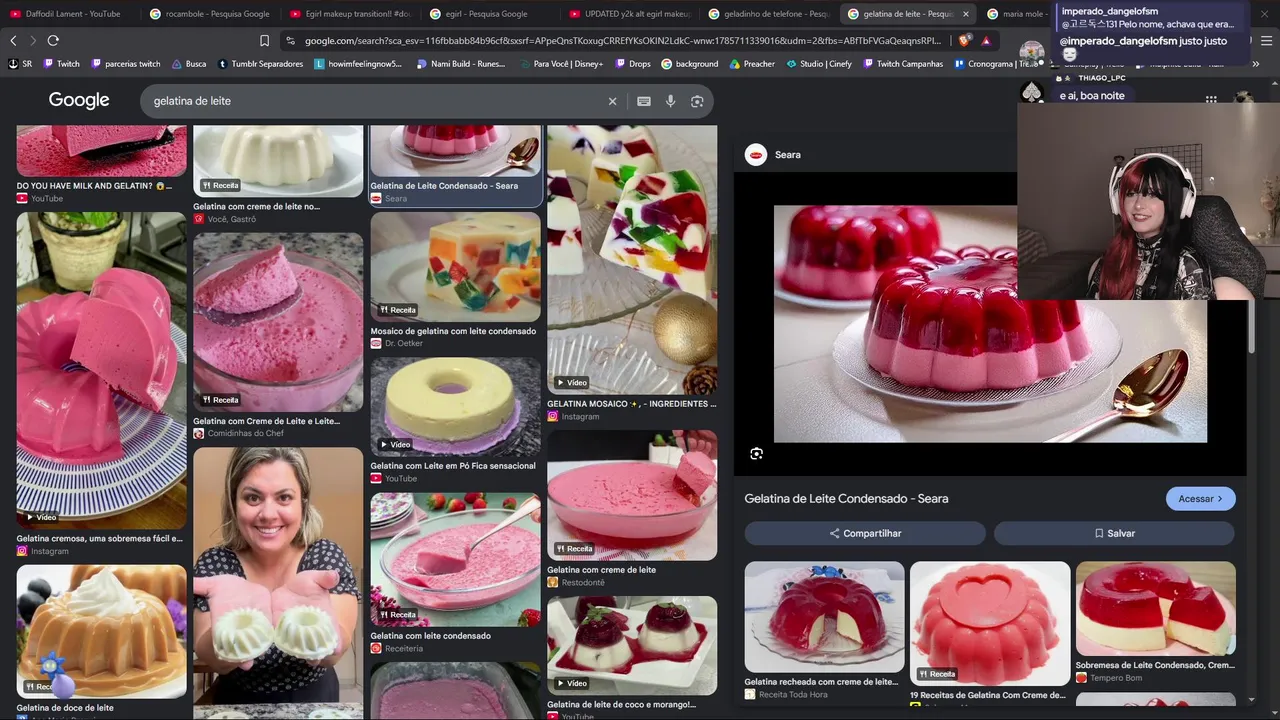Image resolution: width=1280 pixels, height=720 pixels.
Task: Open the Brave Shields lion icon
Action: 964,40
